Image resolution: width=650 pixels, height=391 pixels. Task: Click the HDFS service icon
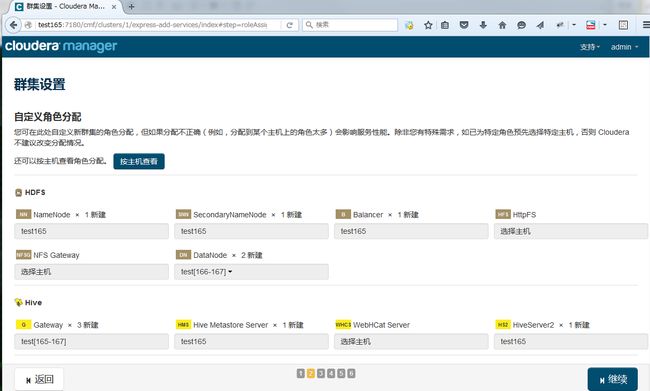click(x=18, y=192)
